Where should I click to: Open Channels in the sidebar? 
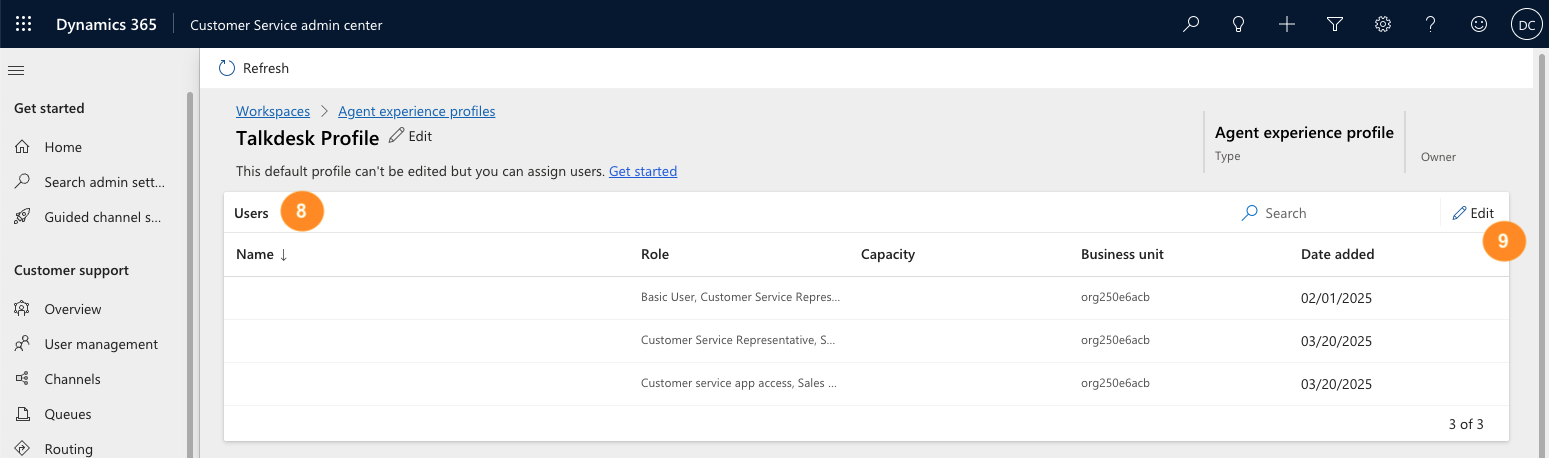[72, 379]
